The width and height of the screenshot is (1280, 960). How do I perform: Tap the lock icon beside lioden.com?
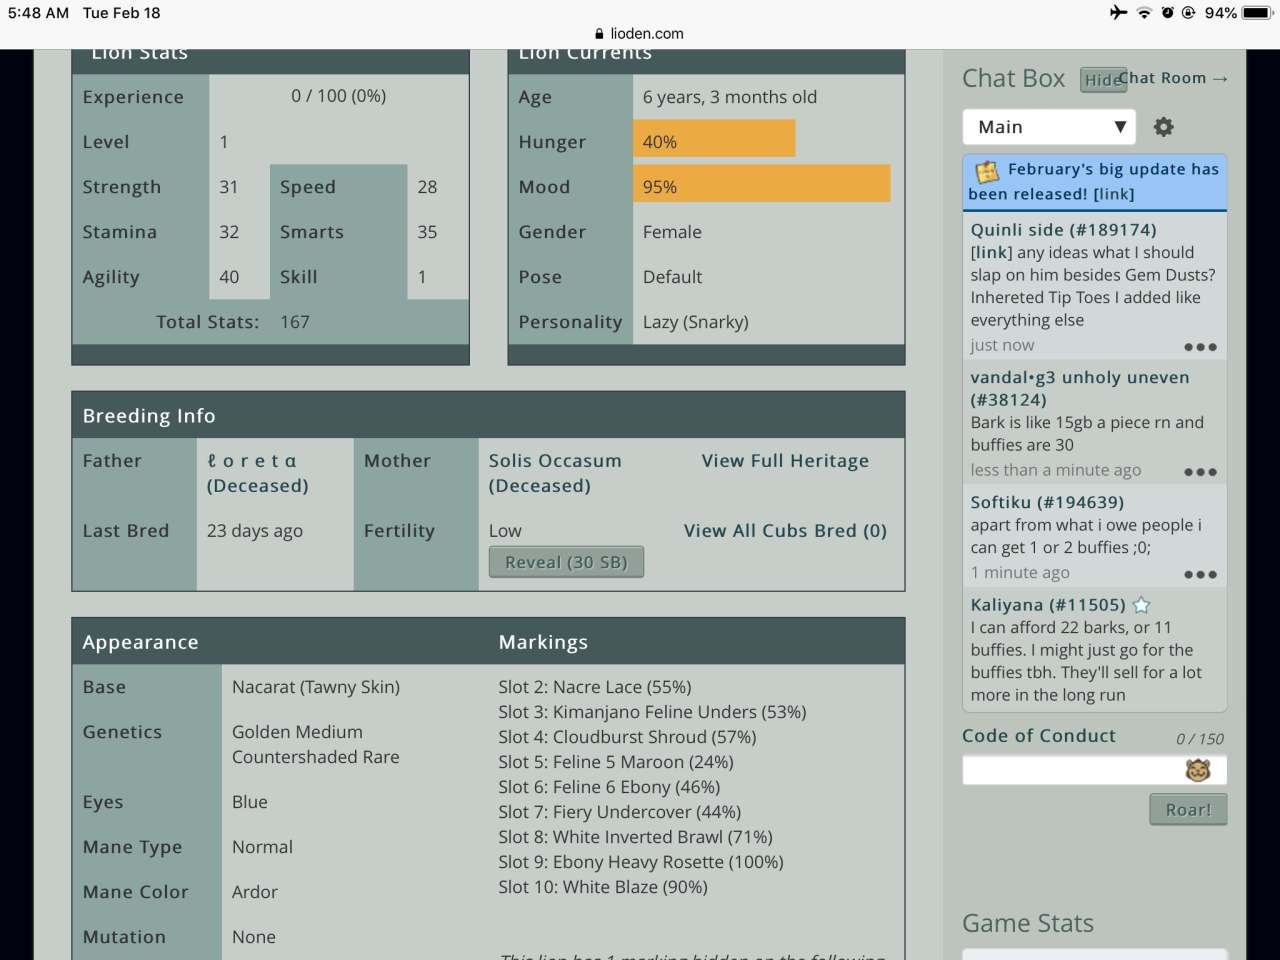click(600, 33)
